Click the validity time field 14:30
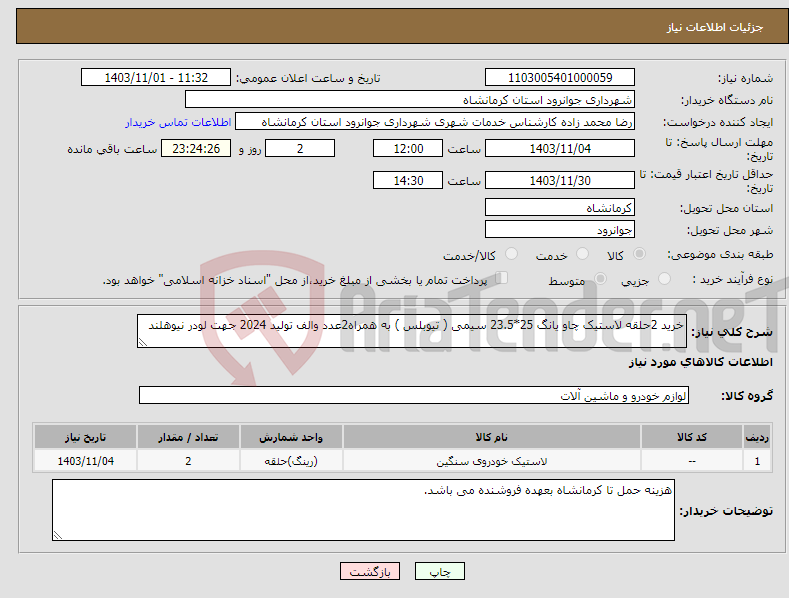The height and width of the screenshot is (598, 789). pos(408,180)
